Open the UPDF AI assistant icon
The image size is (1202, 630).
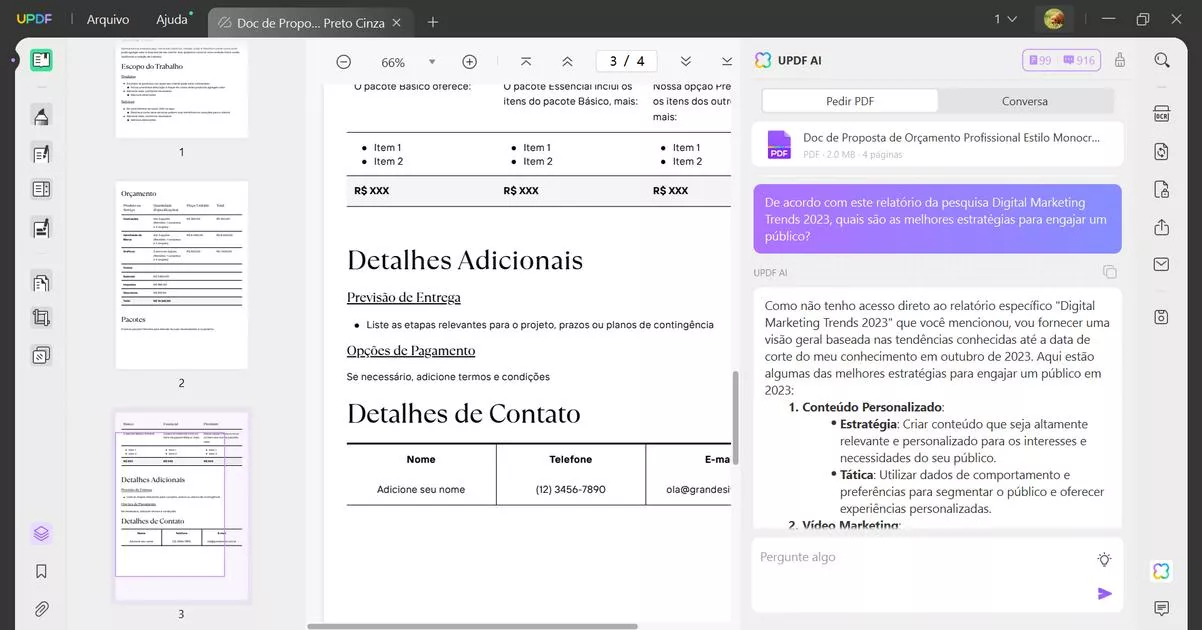coord(1160,570)
